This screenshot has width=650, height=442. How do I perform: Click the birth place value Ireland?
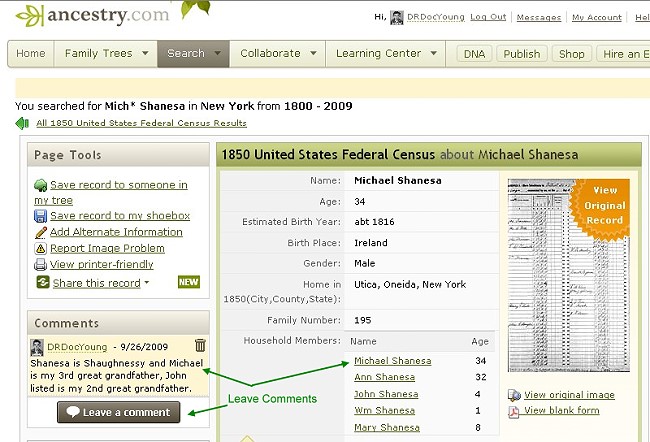[371, 243]
